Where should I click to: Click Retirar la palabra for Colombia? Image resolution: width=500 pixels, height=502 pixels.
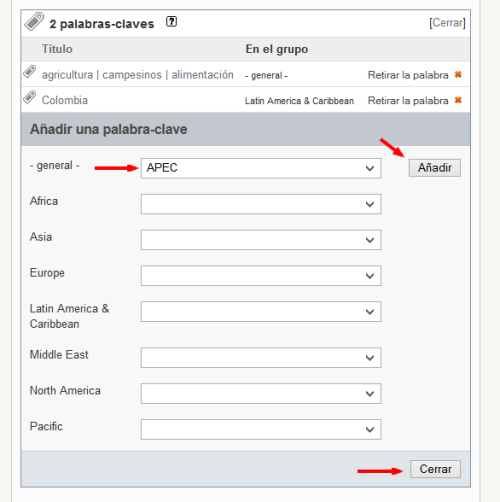click(x=408, y=100)
